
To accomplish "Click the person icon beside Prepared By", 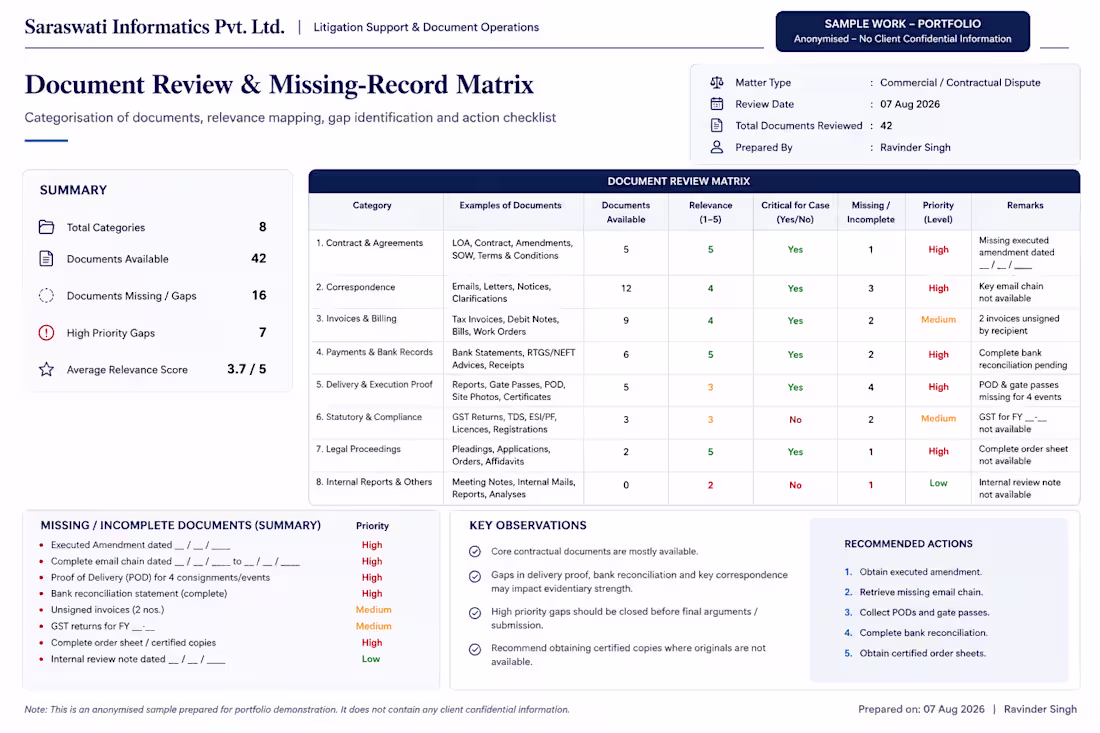I will pos(716,147).
